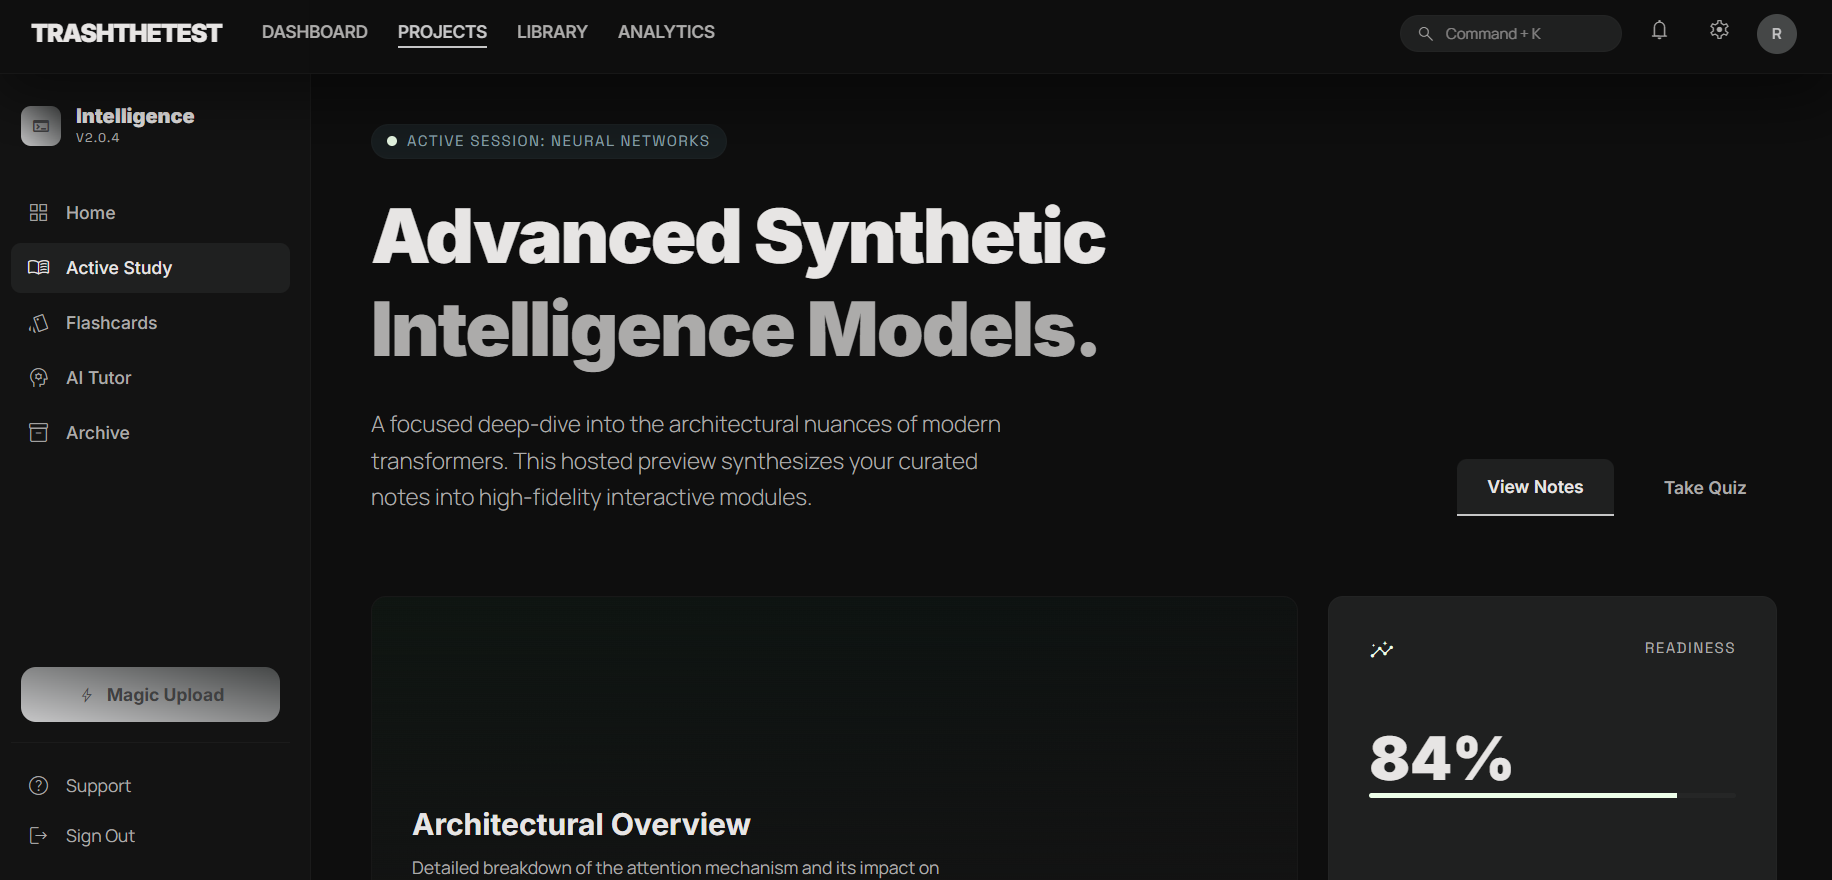1832x880 pixels.
Task: Click the Active Study sidebar label
Action: (119, 268)
